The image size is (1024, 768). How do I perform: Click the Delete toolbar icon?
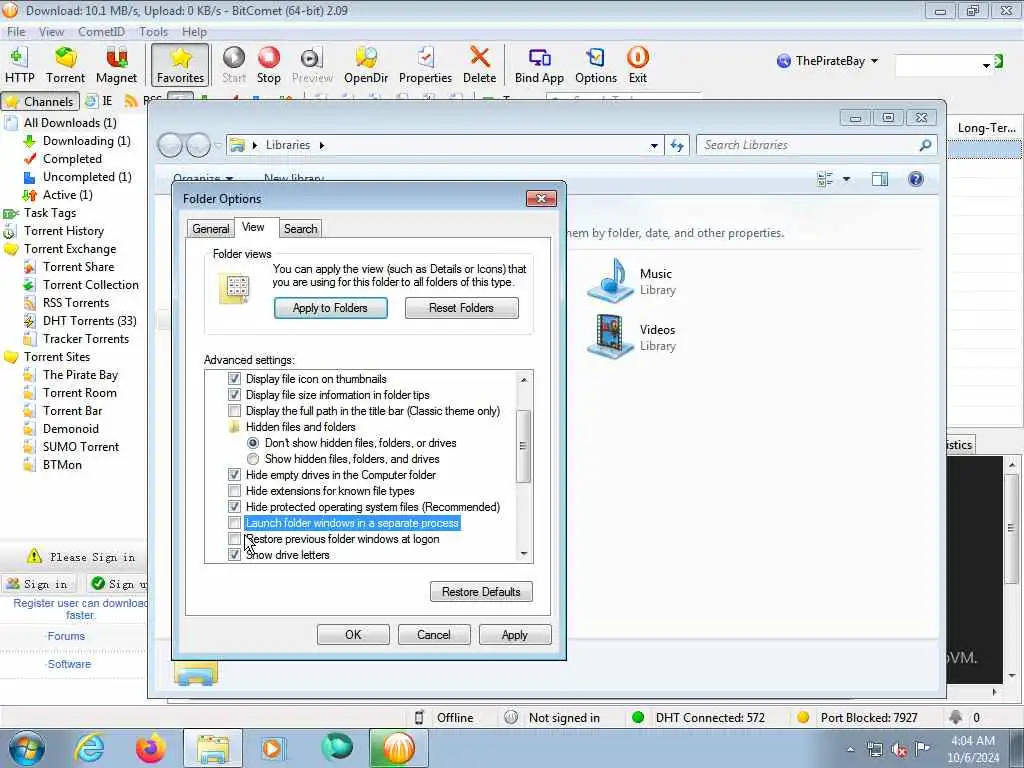pyautogui.click(x=479, y=65)
